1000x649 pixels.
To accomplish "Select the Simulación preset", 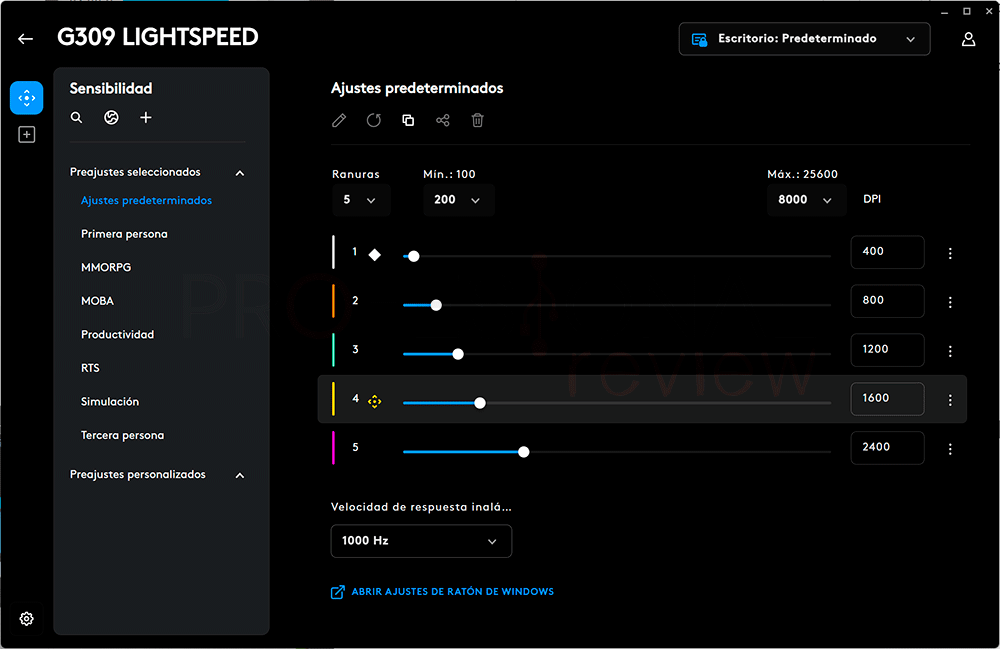I will point(110,402).
